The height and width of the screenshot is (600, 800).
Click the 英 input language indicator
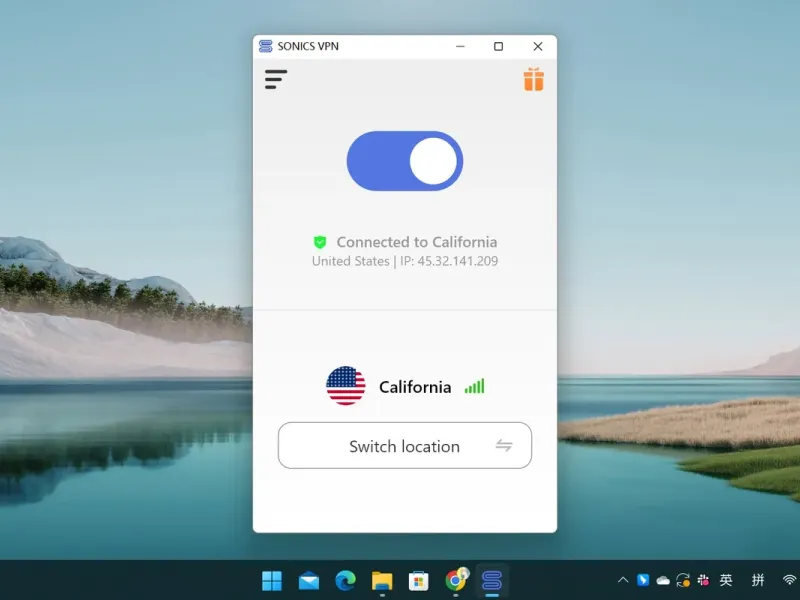point(726,580)
